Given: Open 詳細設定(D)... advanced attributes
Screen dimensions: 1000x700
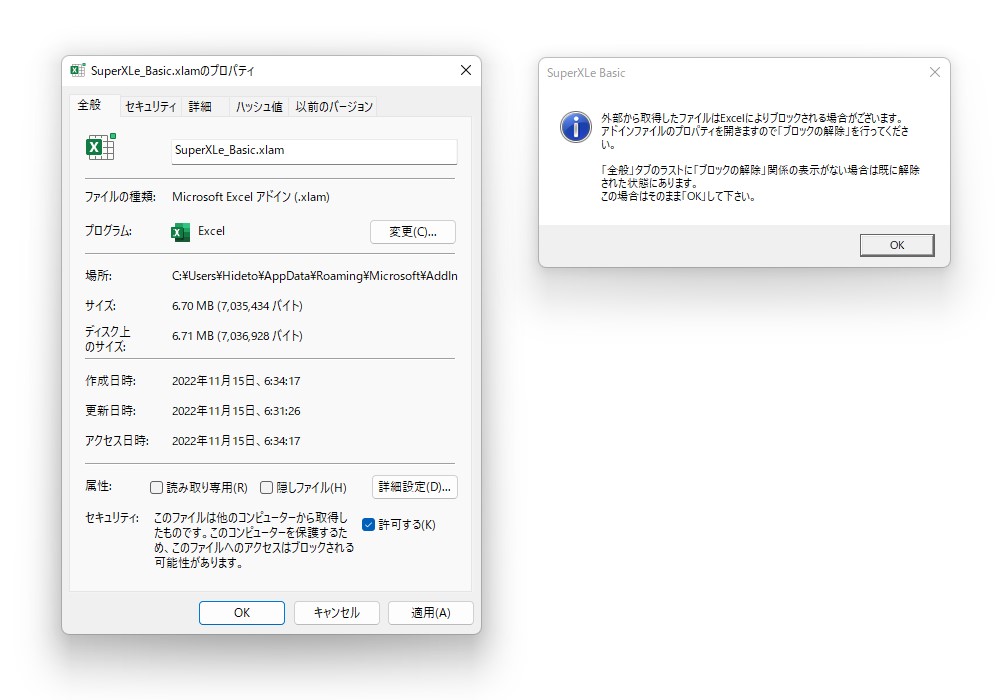Looking at the screenshot, I should click(x=414, y=487).
